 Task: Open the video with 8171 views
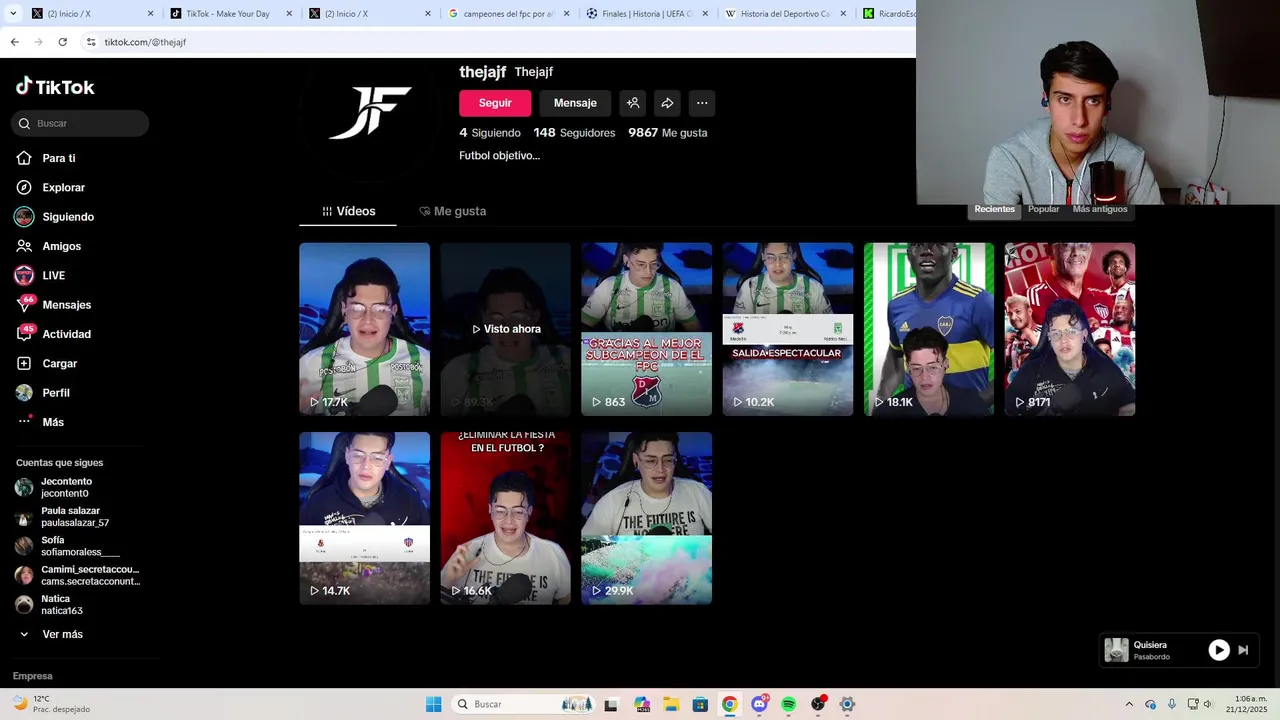pyautogui.click(x=1070, y=329)
